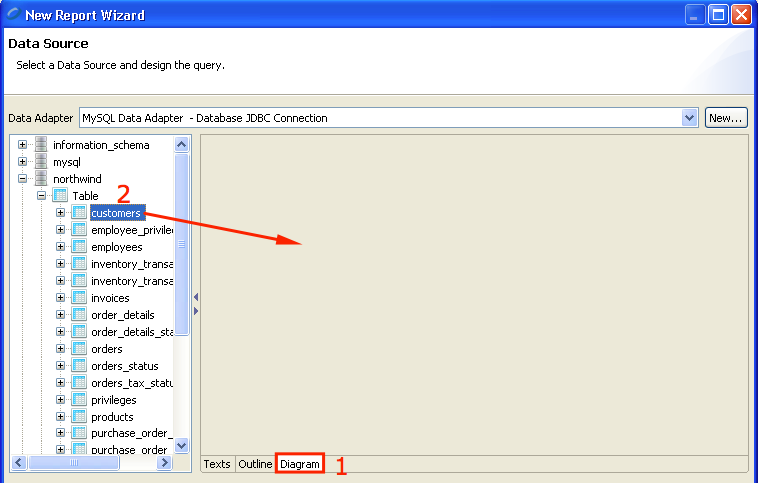Select the northwind database label
758x483 pixels.
tap(77, 179)
